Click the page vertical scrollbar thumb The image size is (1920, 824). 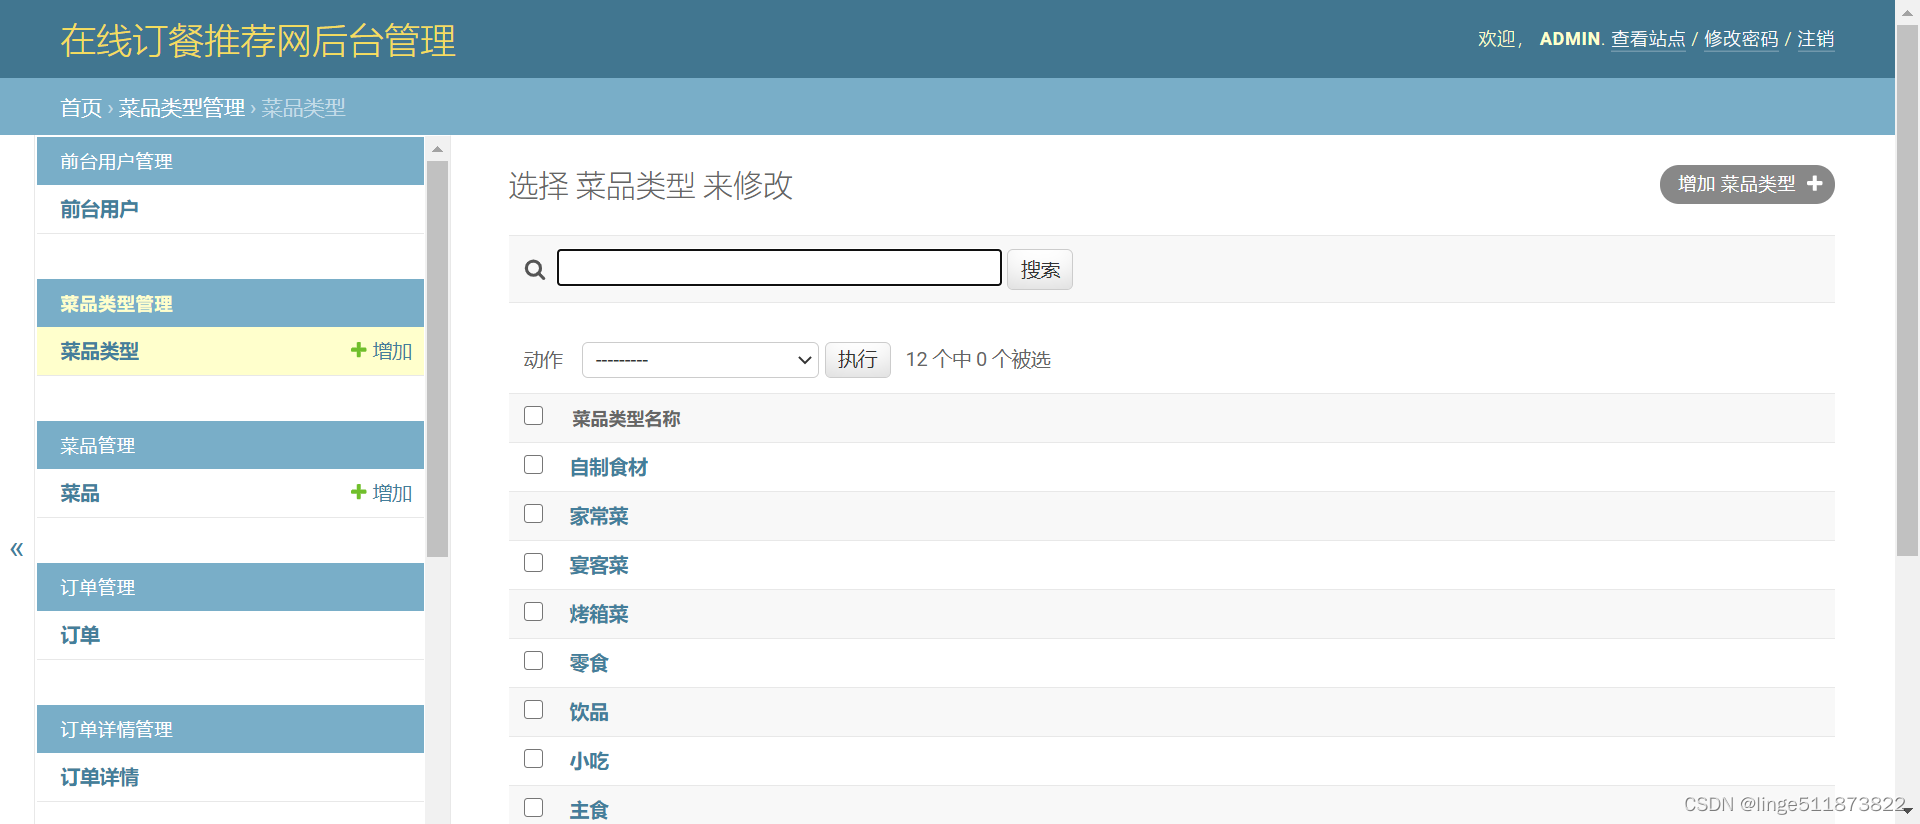(1908, 290)
